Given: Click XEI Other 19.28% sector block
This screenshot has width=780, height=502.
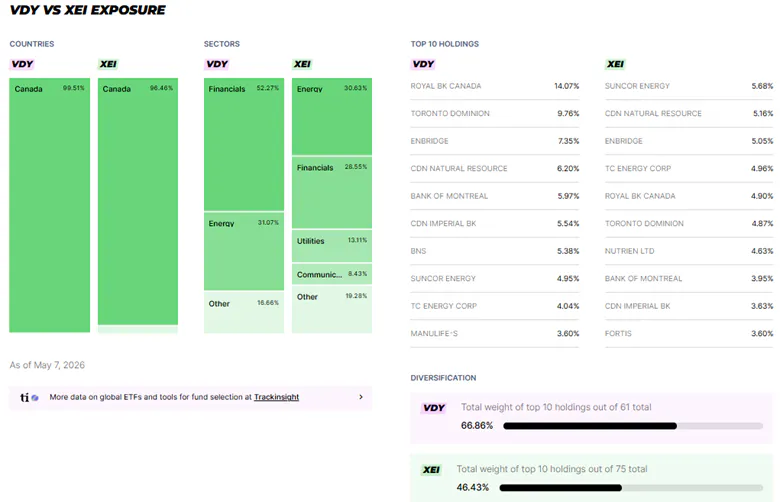Looking at the screenshot, I should [x=332, y=309].
